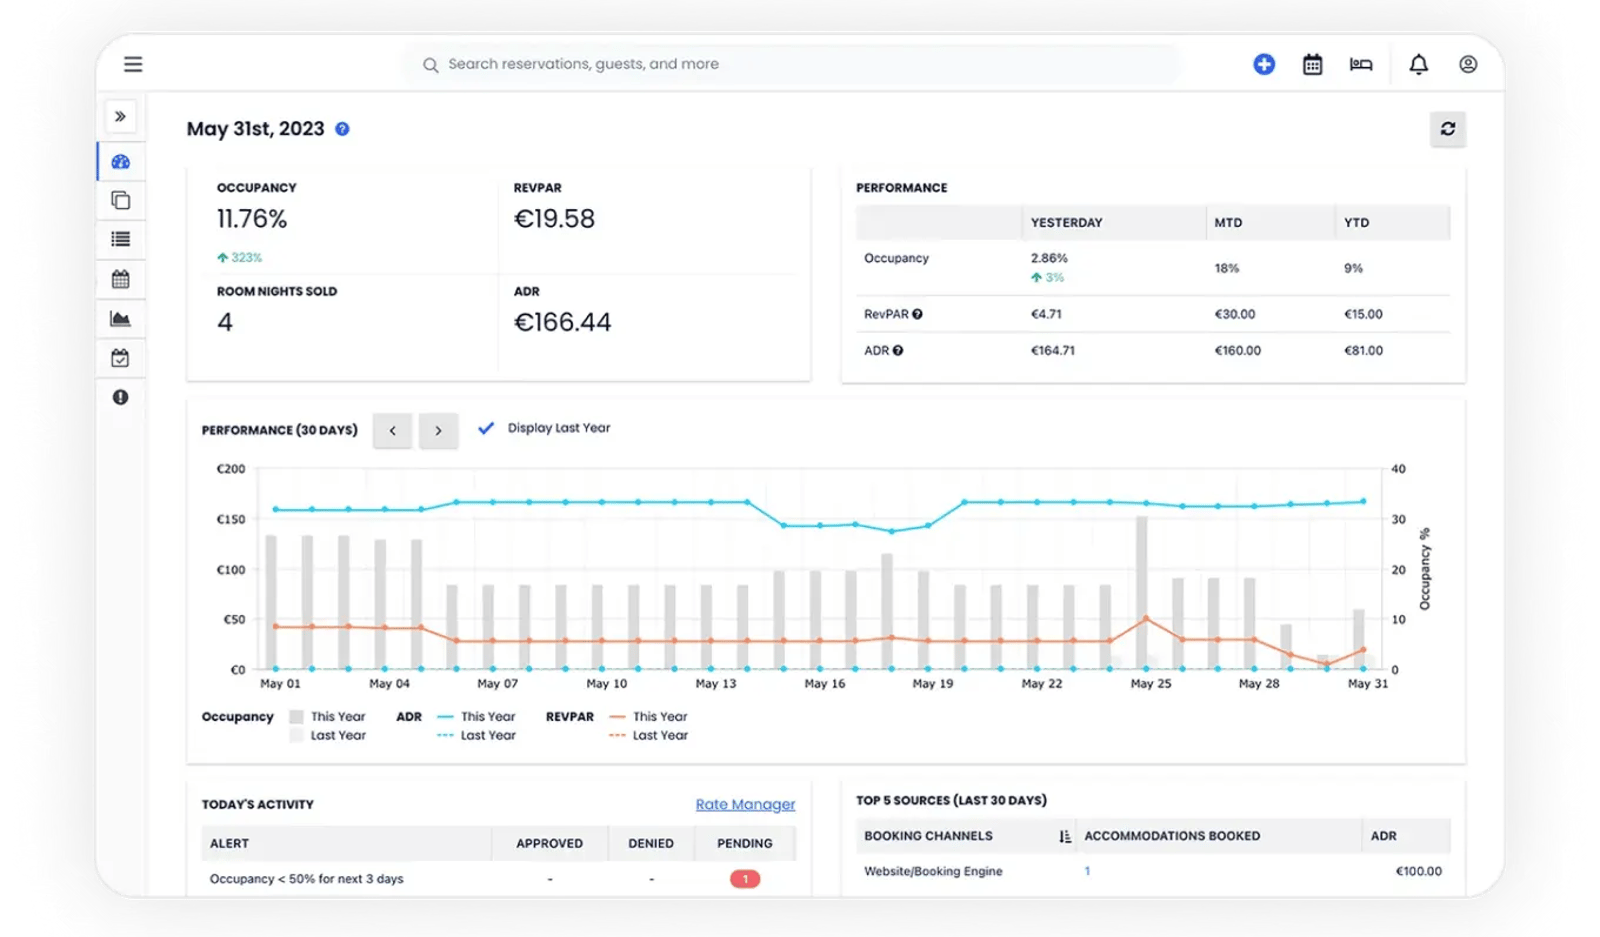Click the RevPAR help question icon
Screen dimensions: 1600x937
[917, 314]
